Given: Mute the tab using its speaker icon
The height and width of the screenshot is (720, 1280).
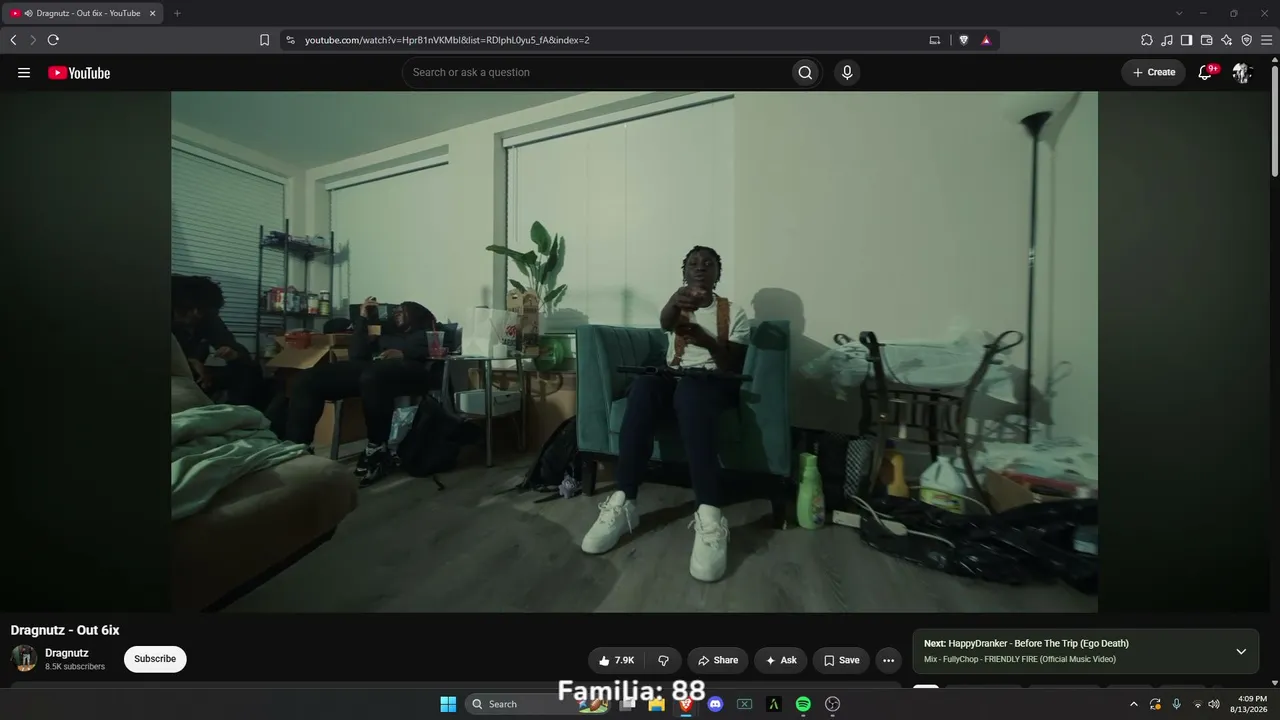Looking at the screenshot, I should [28, 13].
